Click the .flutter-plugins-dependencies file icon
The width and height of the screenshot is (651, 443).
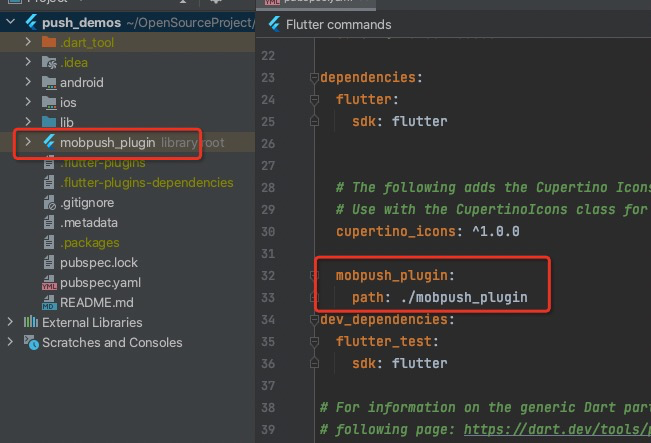tap(49, 182)
